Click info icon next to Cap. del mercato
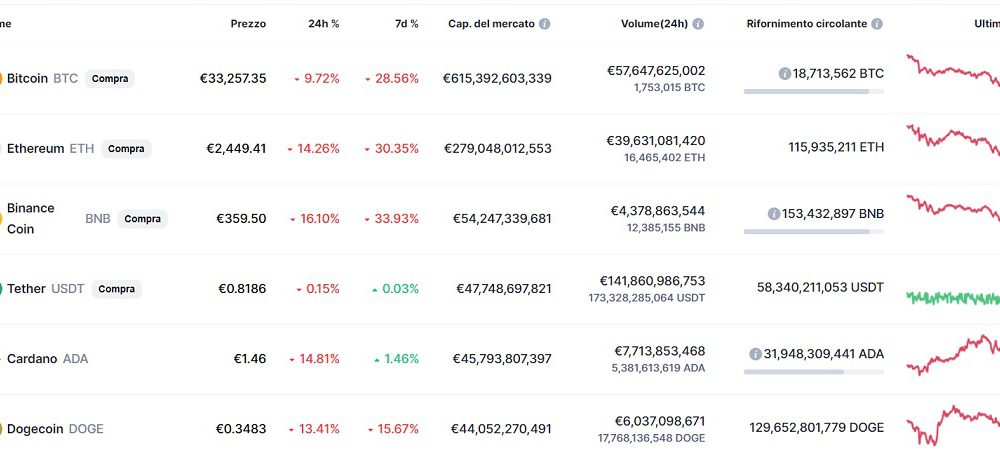The width and height of the screenshot is (1000, 455). coord(544,24)
